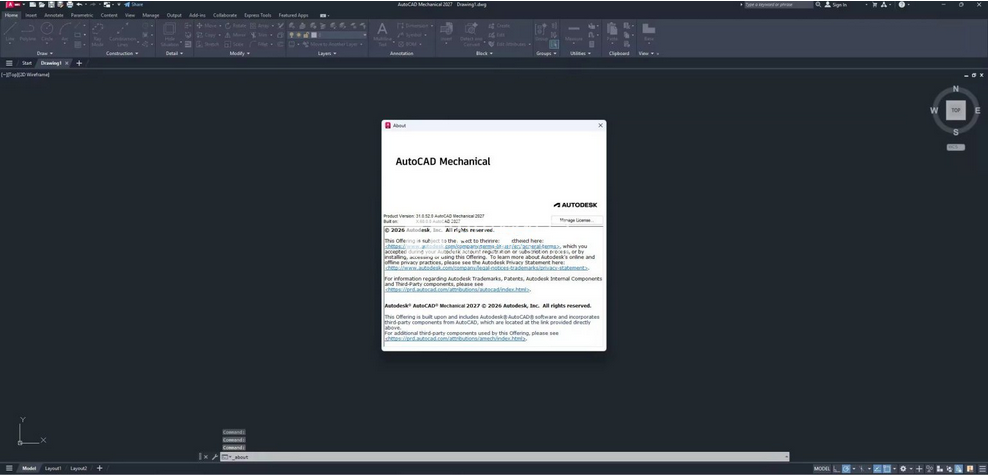Open the Annotate ribbon tab

tap(55, 15)
